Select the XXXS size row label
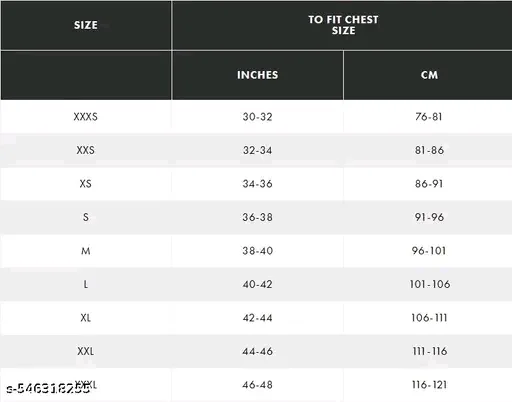512x402 pixels. point(86,117)
